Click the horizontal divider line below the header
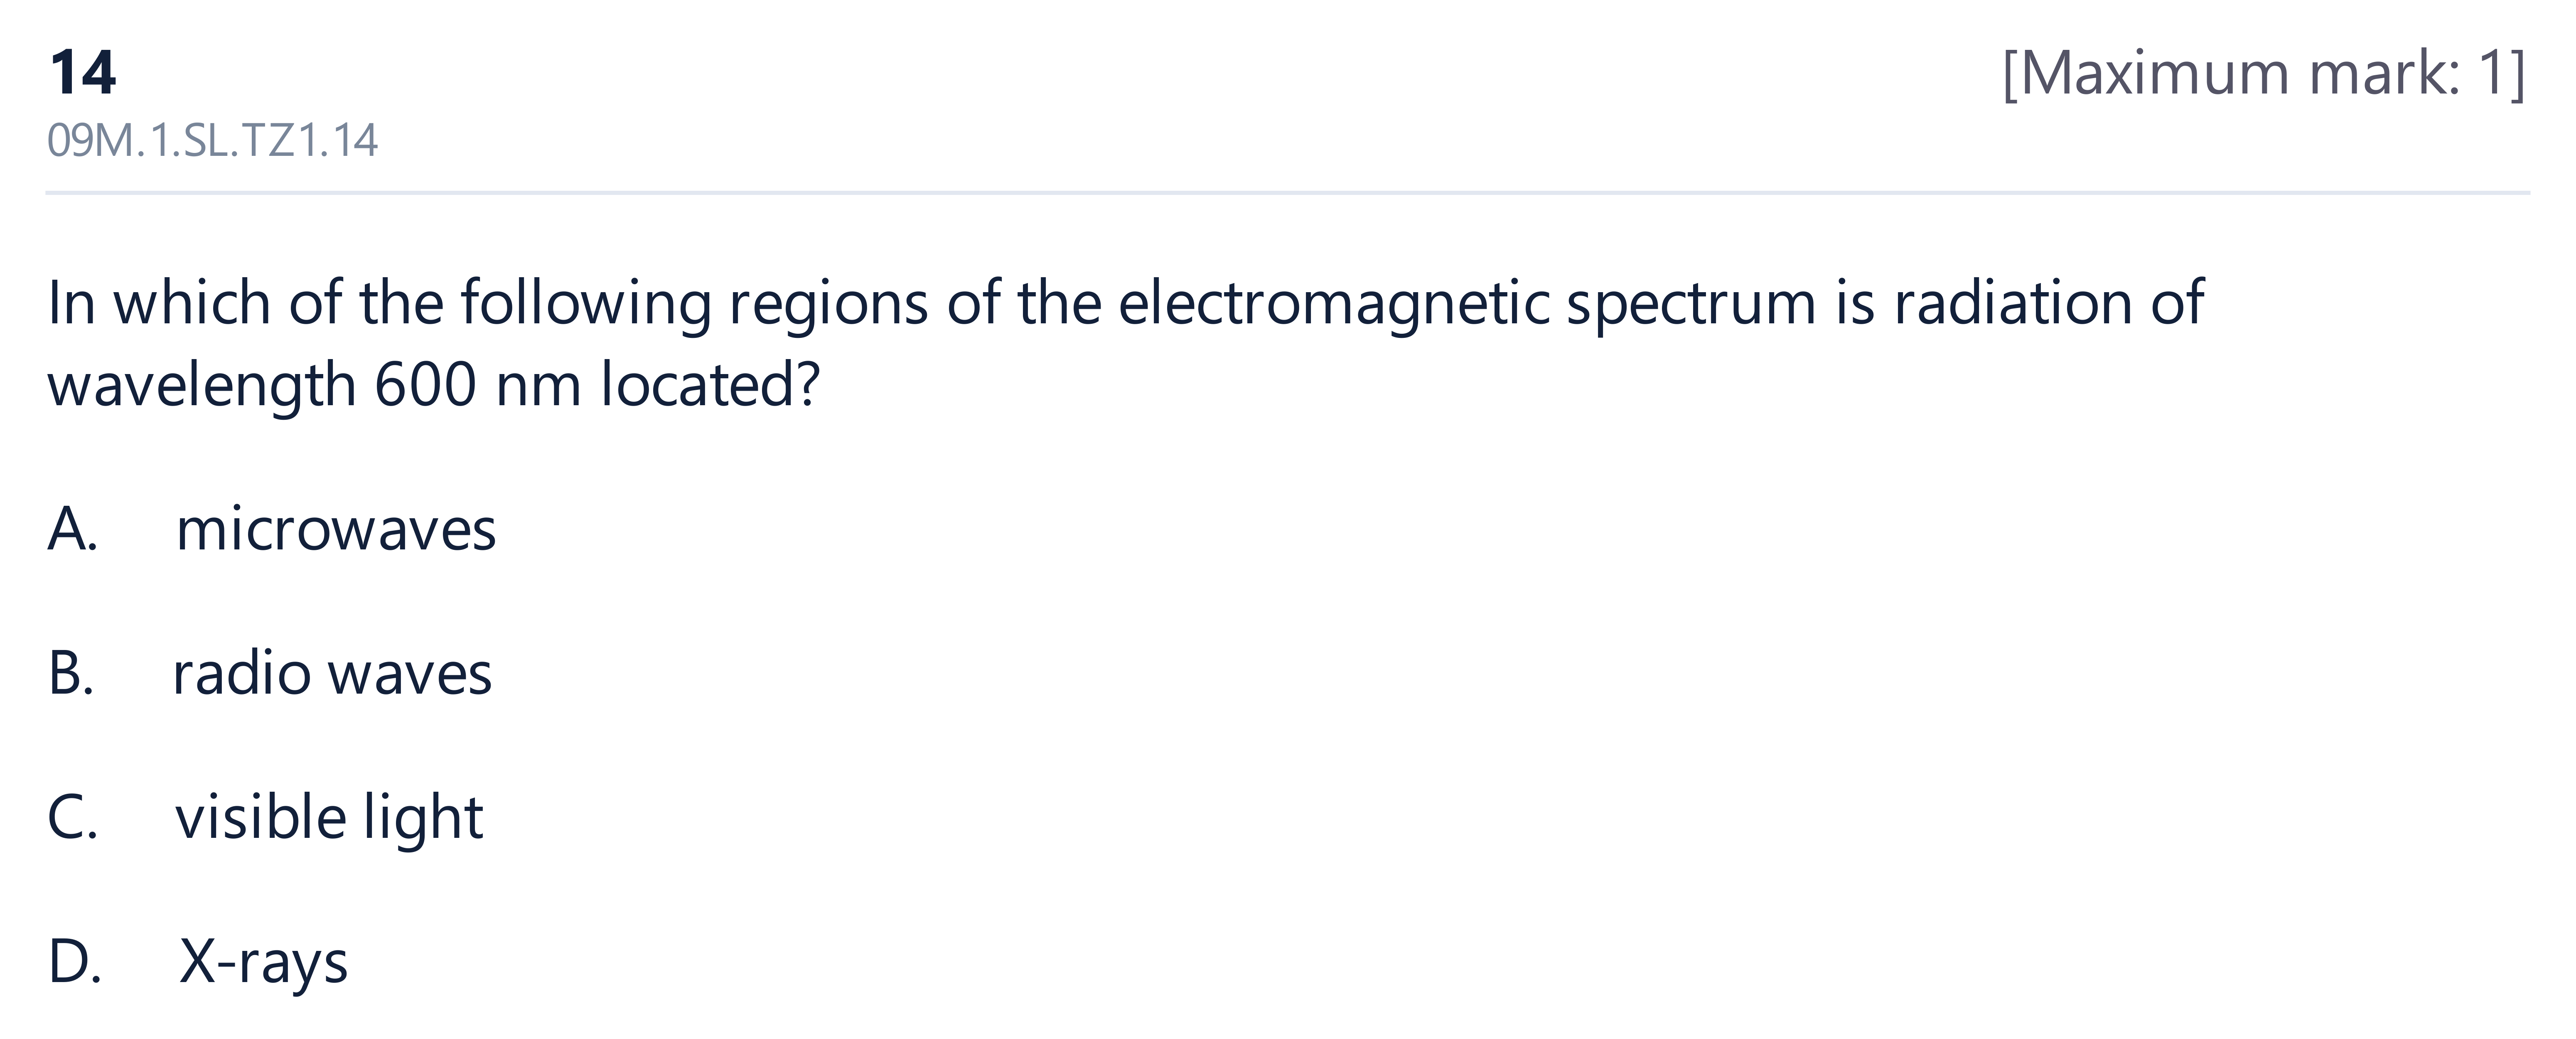 [x=1288, y=192]
